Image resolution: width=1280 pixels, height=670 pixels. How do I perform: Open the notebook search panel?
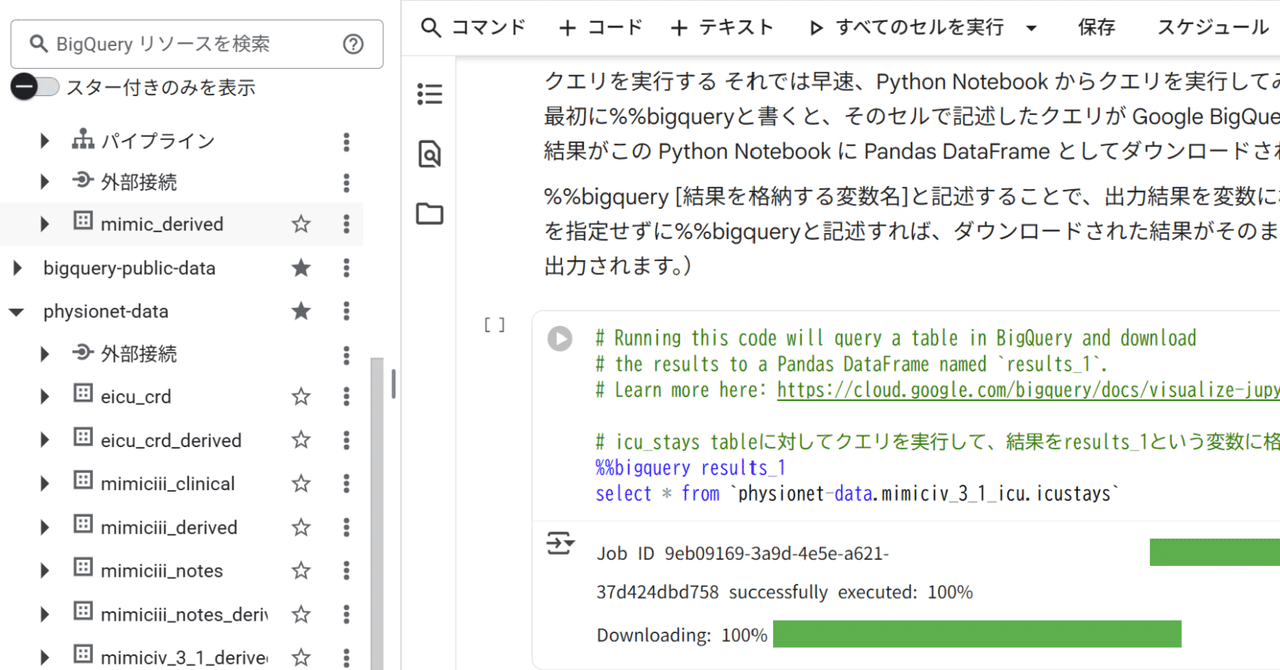pos(429,154)
